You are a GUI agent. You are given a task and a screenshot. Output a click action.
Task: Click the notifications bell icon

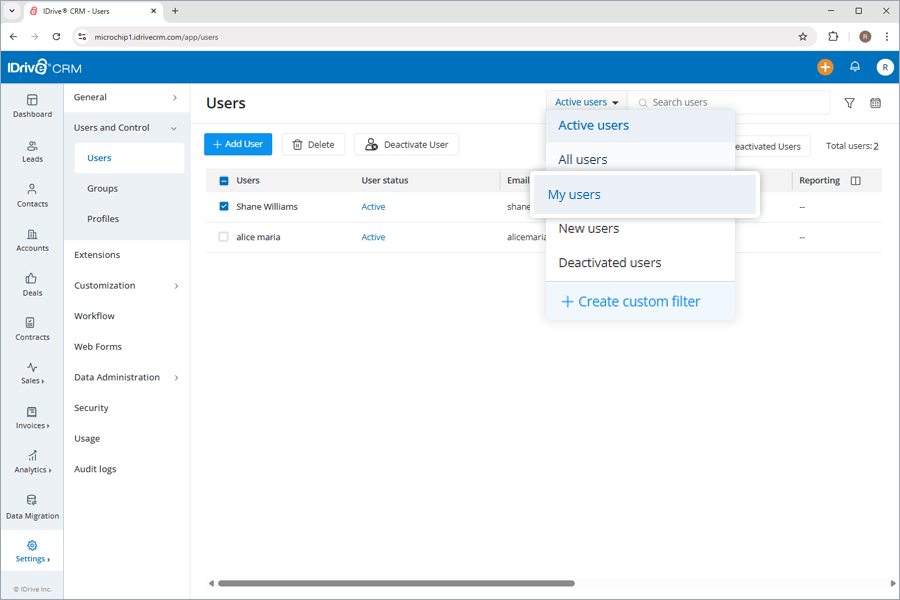(855, 67)
